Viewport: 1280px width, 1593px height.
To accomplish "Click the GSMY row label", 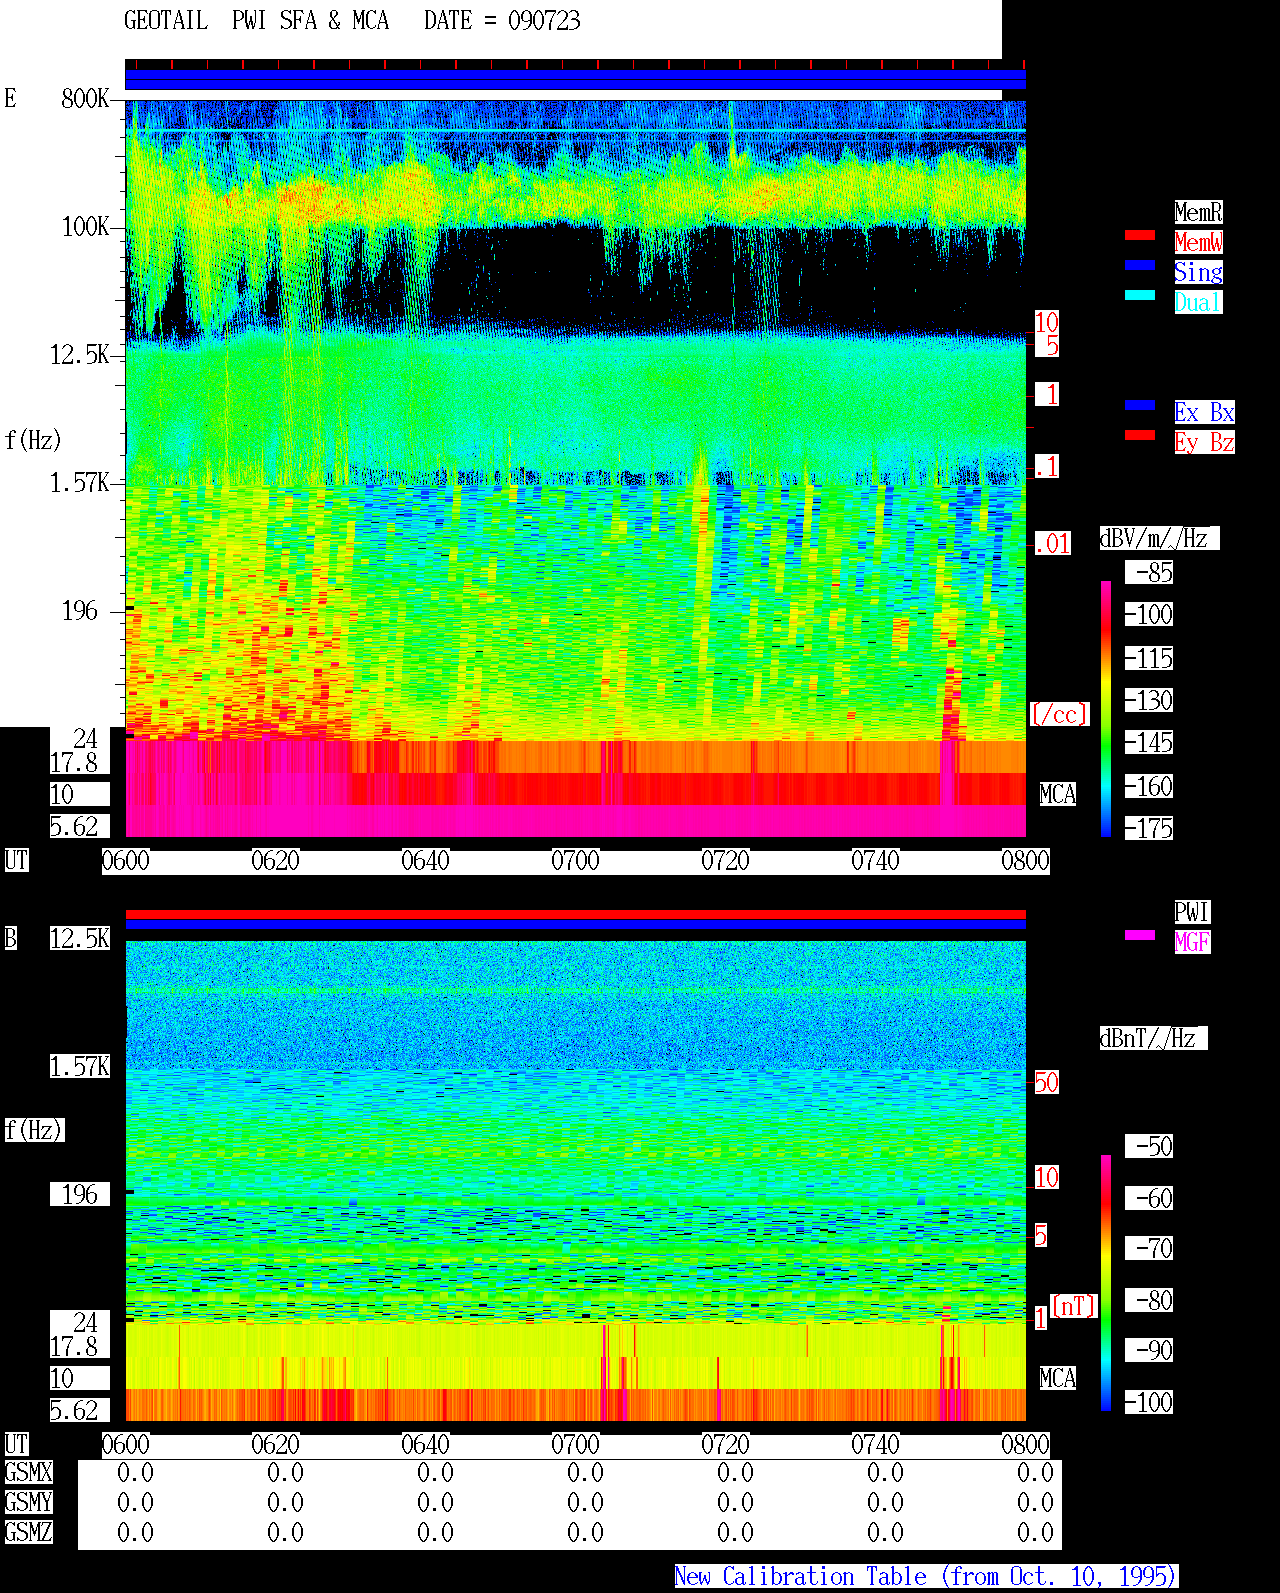I will click(x=28, y=1502).
